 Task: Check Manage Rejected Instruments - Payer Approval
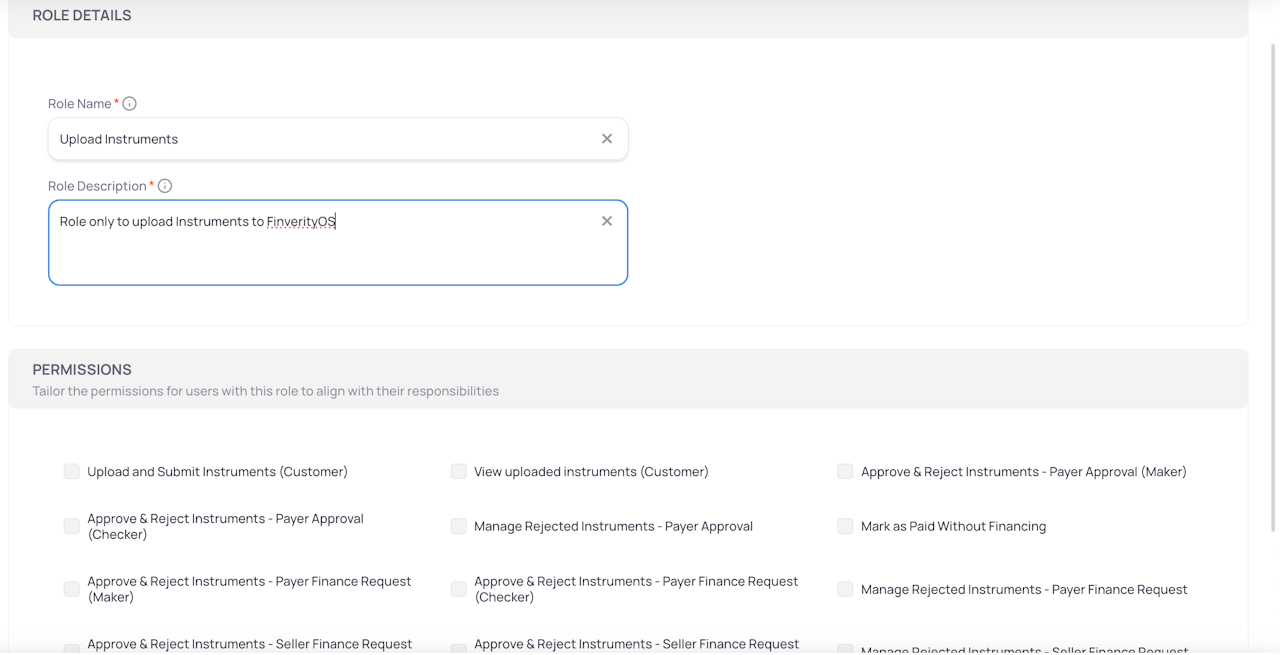(x=459, y=526)
